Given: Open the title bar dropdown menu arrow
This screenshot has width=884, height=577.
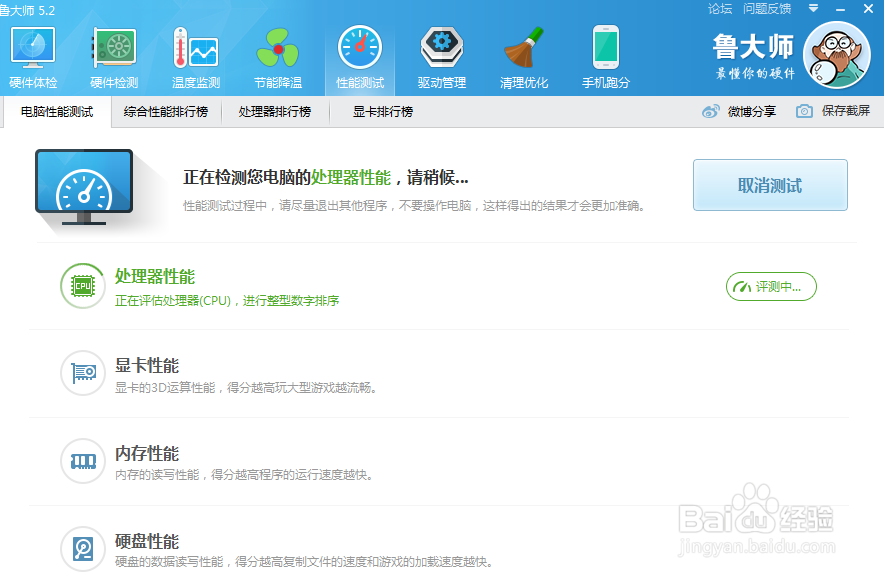Looking at the screenshot, I should coord(813,8).
